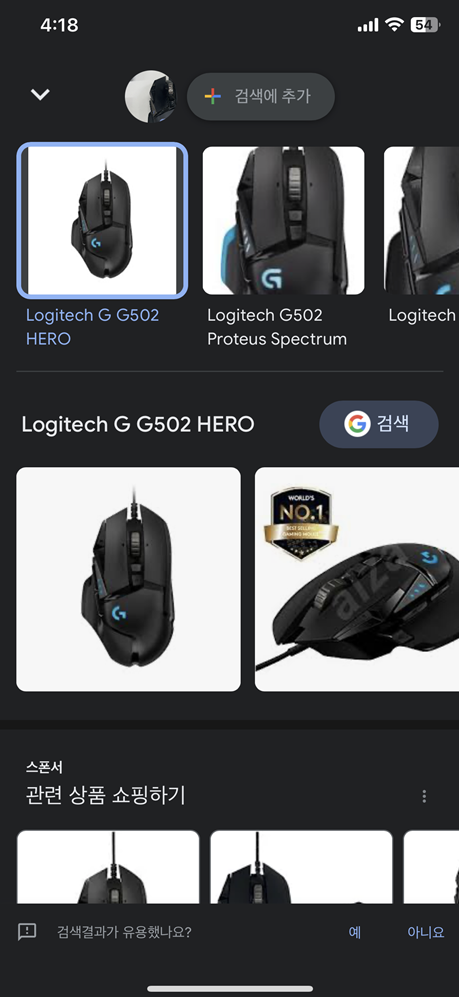
Task: Answer 예 to the feedback question
Action: [355, 932]
